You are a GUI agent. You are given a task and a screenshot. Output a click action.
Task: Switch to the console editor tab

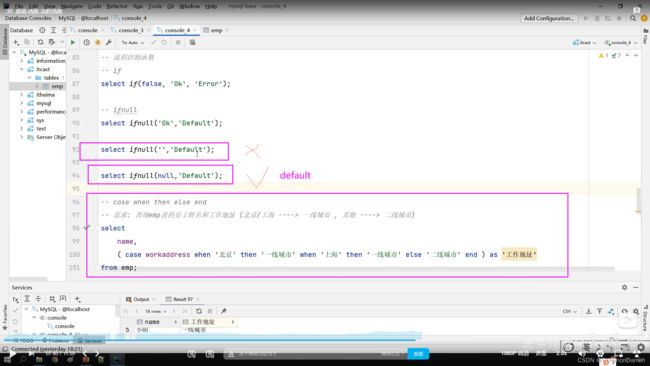pos(87,30)
